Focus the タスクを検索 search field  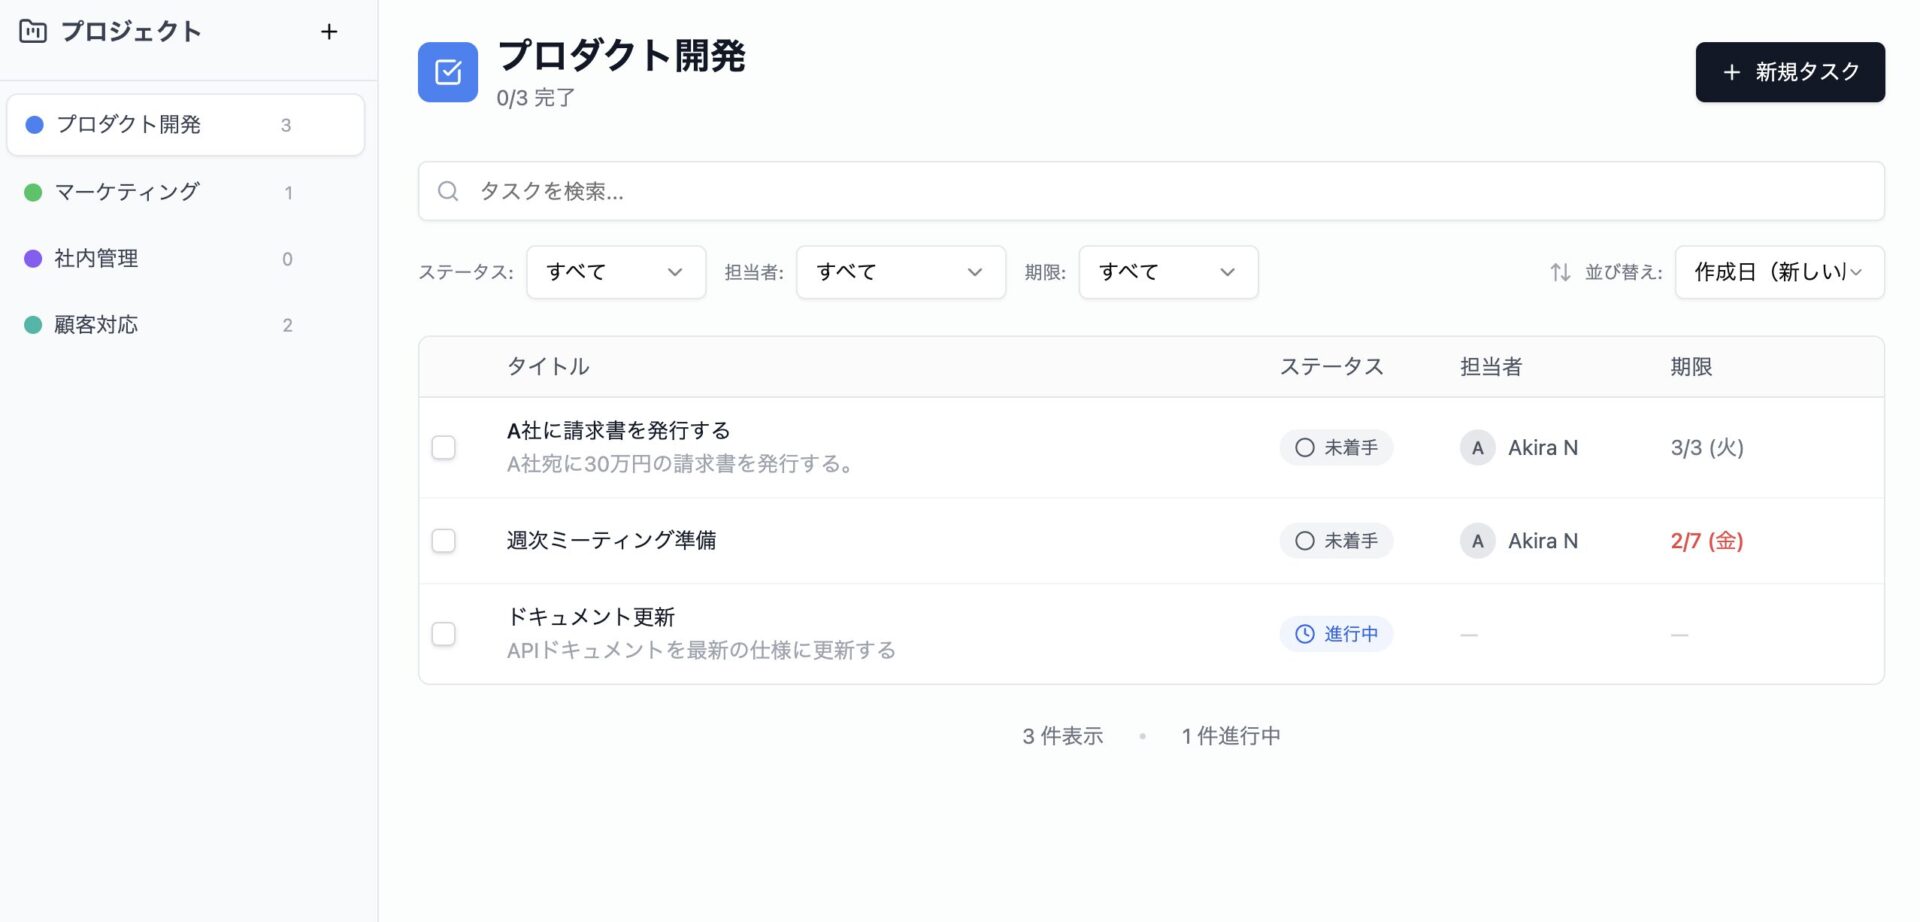point(1150,191)
